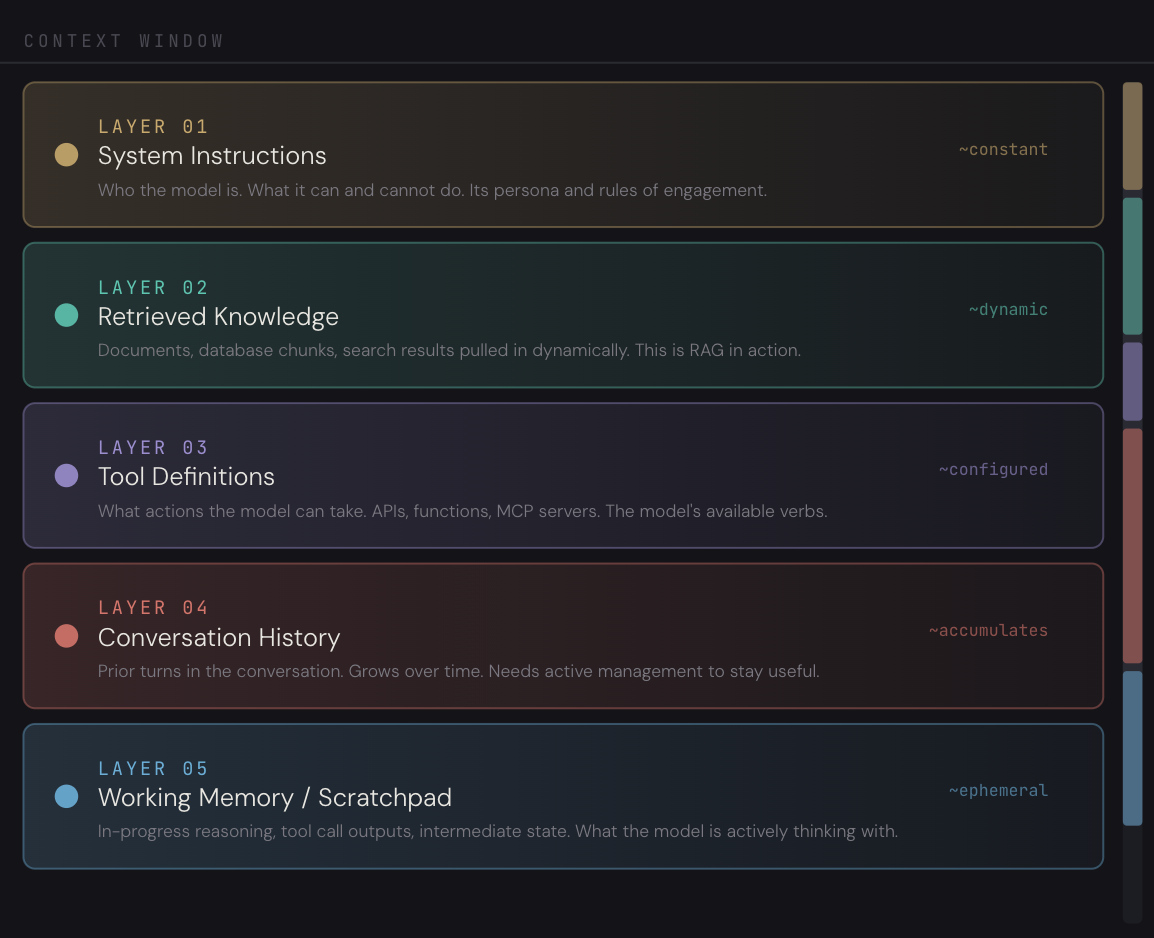Click the purple segment in the side bar

click(1132, 382)
